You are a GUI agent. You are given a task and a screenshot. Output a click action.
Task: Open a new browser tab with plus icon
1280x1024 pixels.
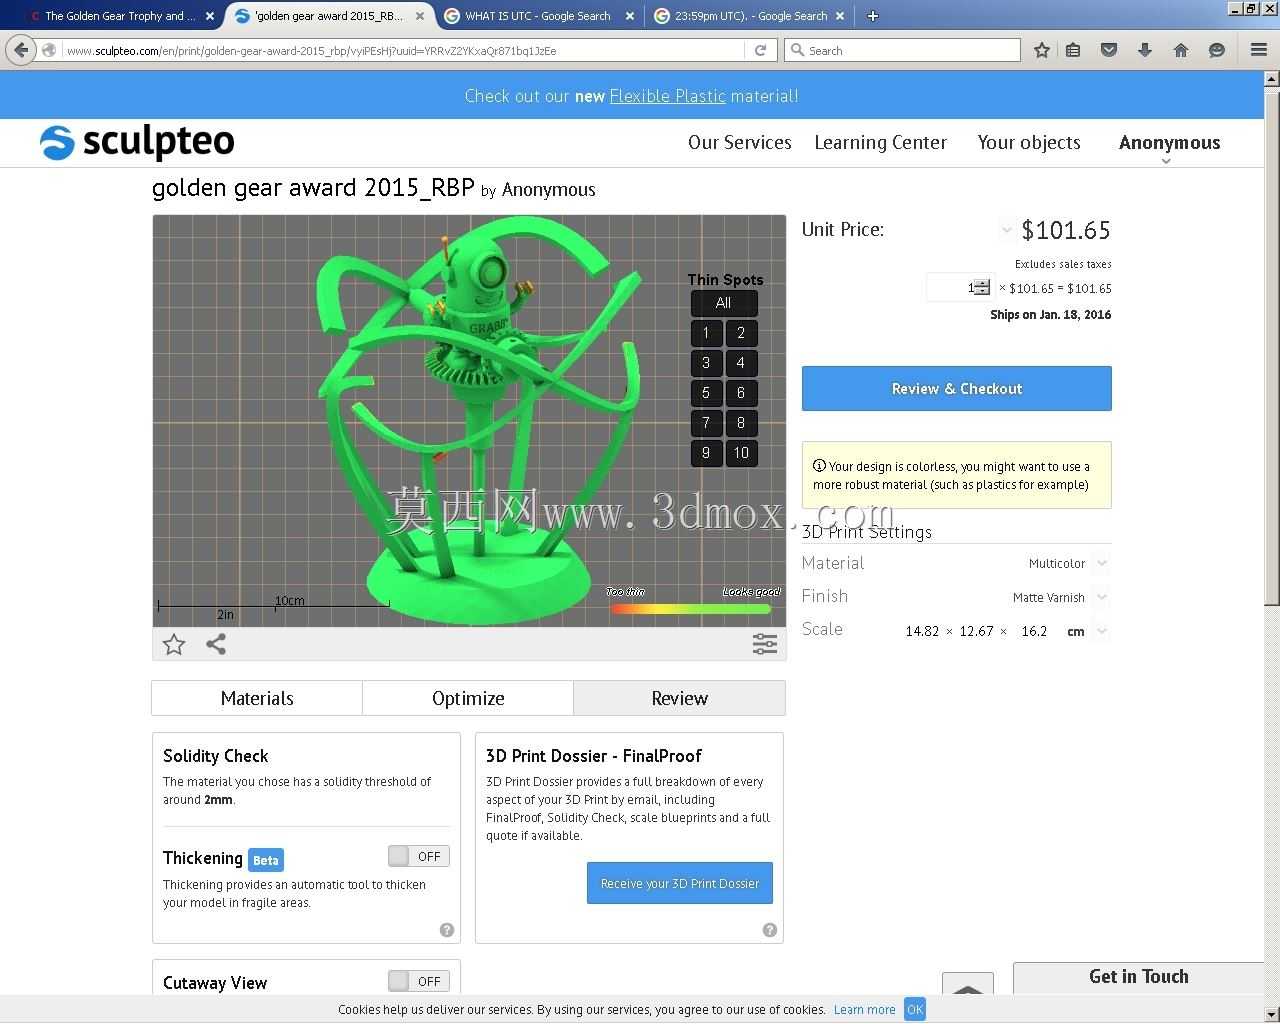(872, 16)
